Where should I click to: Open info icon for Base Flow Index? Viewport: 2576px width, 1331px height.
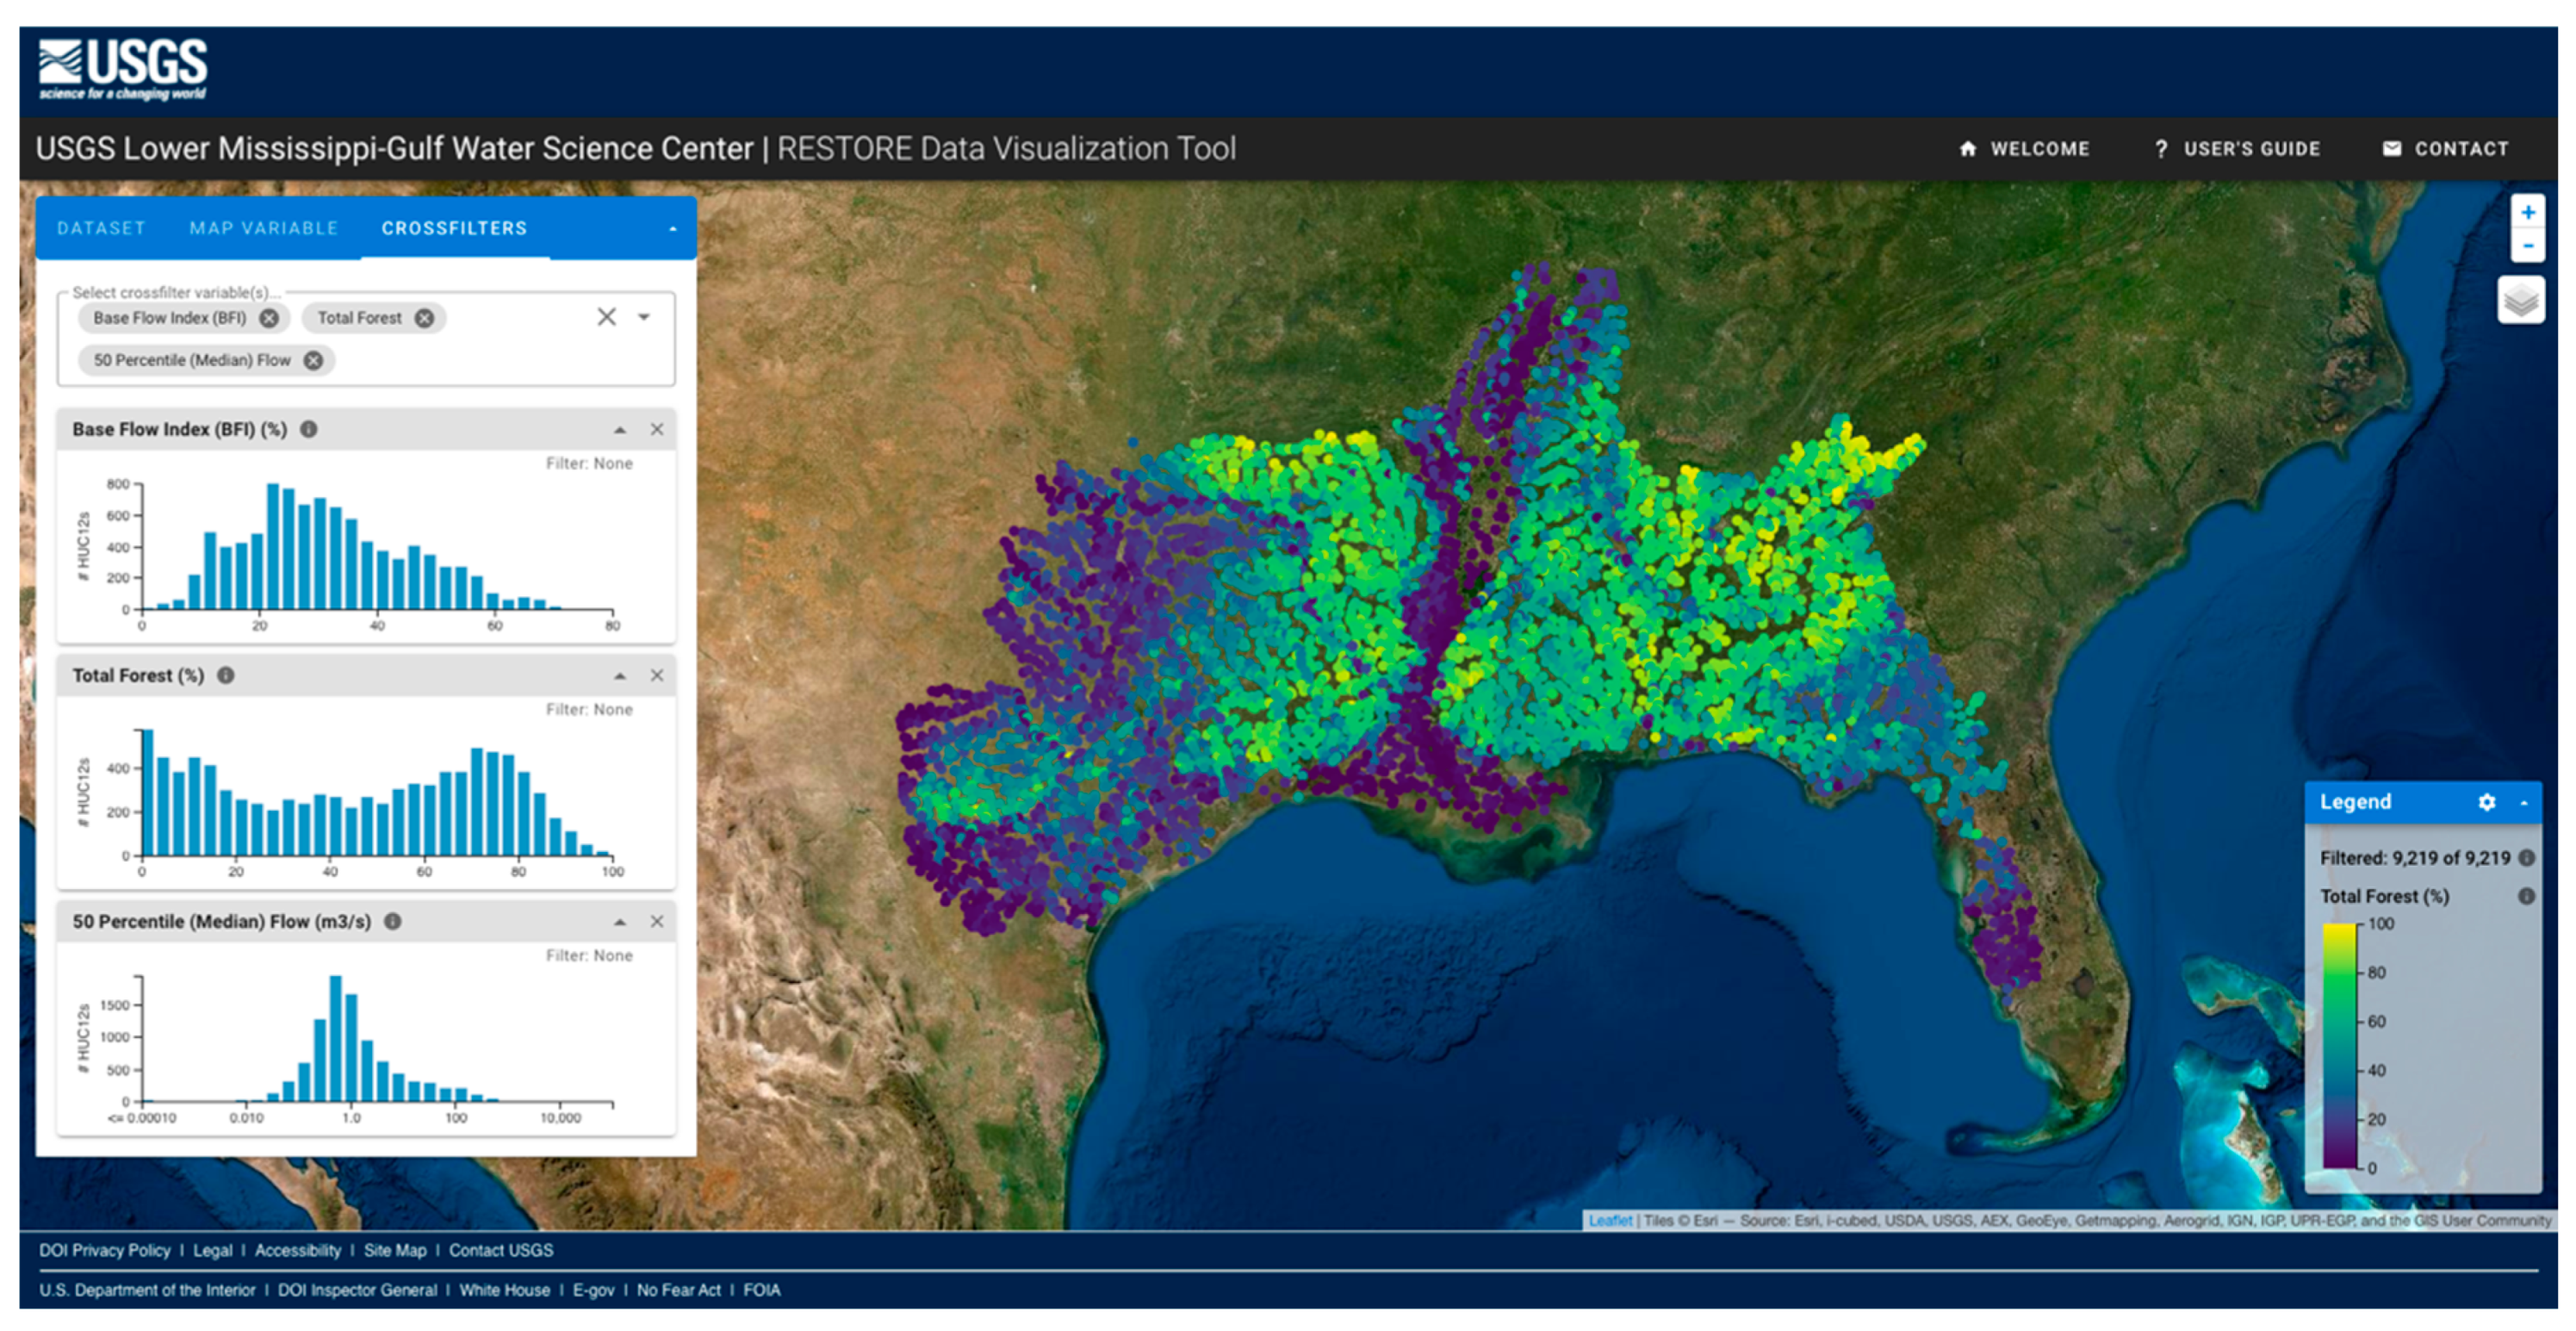pos(309,429)
